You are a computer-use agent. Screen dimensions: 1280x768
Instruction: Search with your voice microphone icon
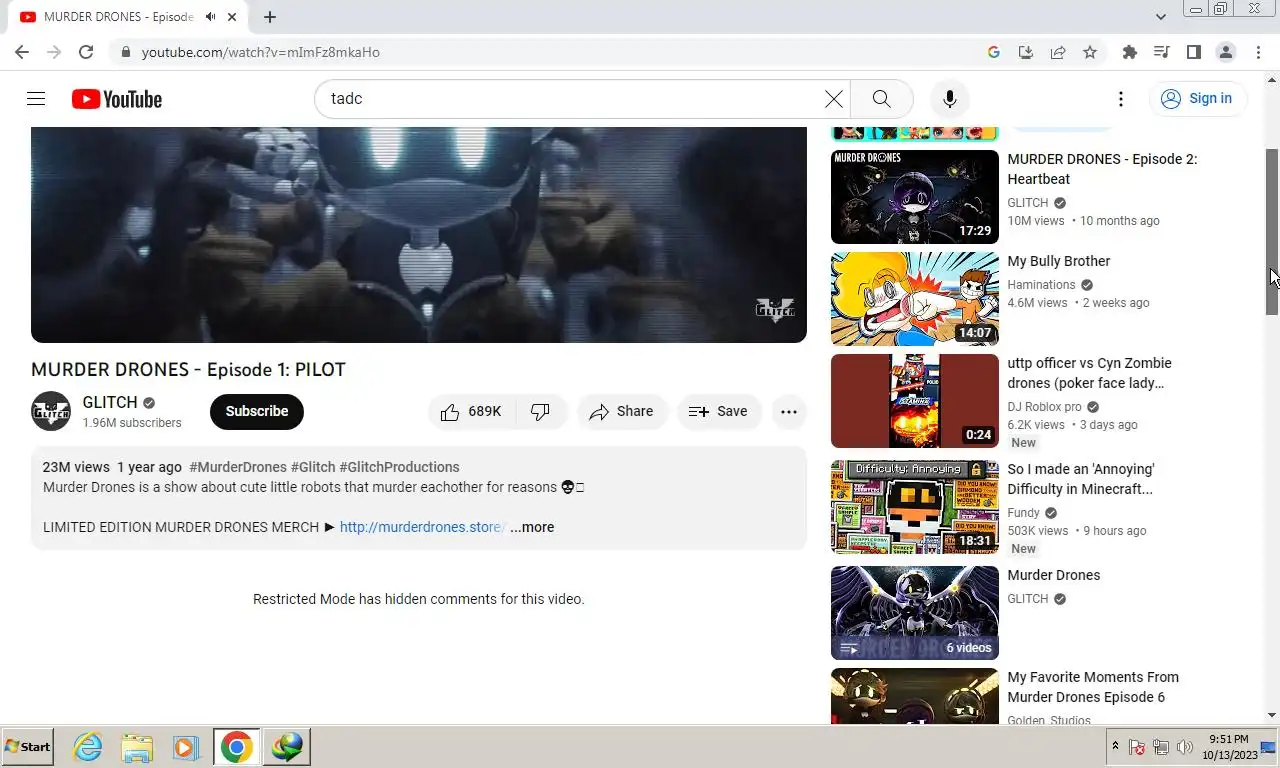coord(950,99)
